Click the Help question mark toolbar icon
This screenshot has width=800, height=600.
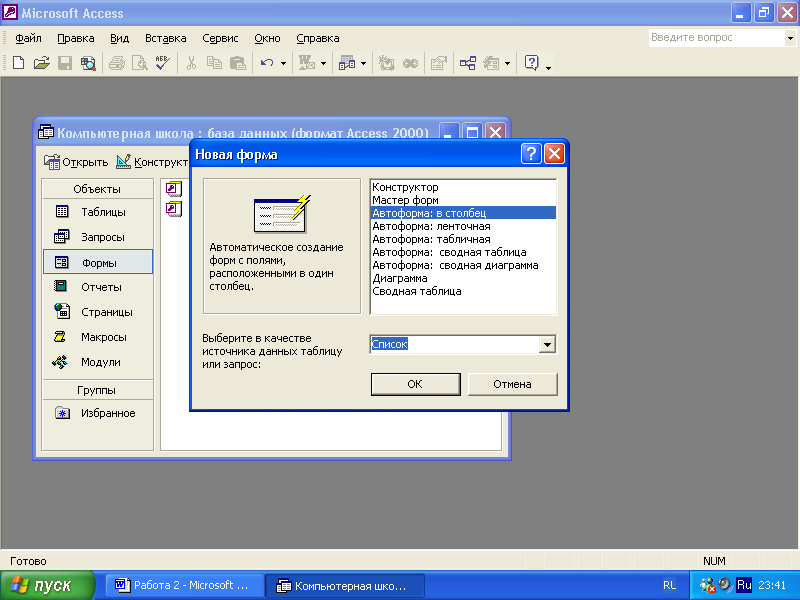531,63
